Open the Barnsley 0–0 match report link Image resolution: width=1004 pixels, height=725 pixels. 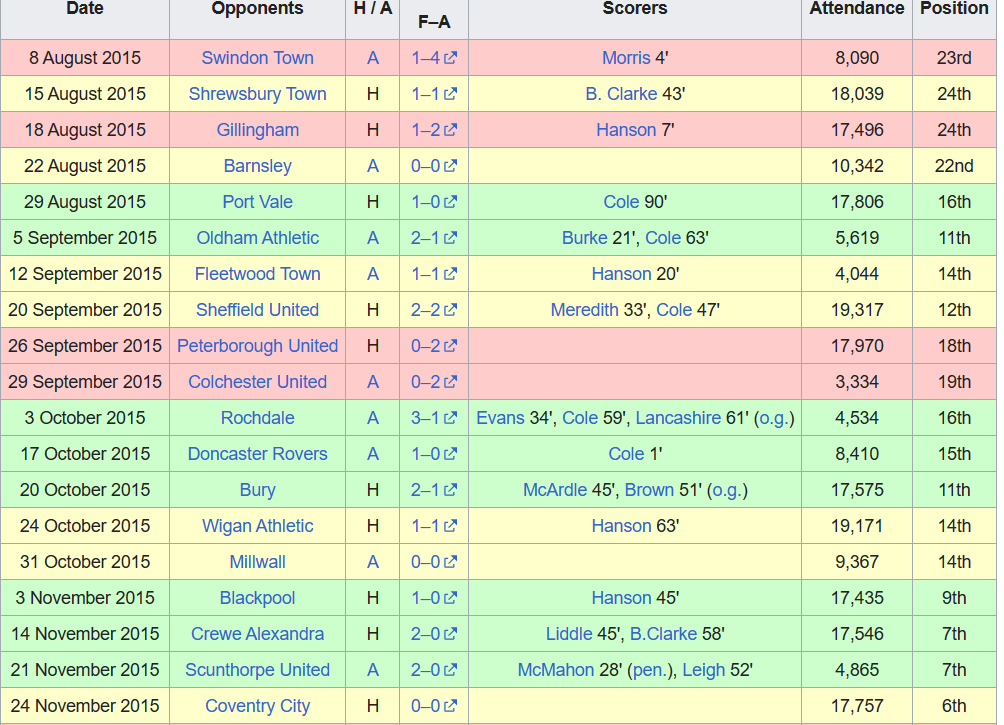click(x=434, y=166)
